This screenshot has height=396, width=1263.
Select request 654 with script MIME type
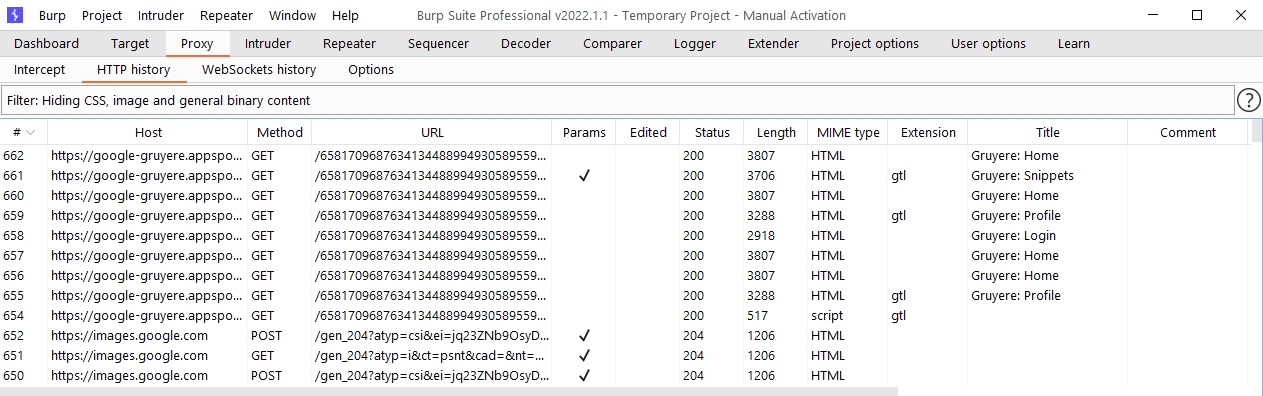tap(624, 315)
